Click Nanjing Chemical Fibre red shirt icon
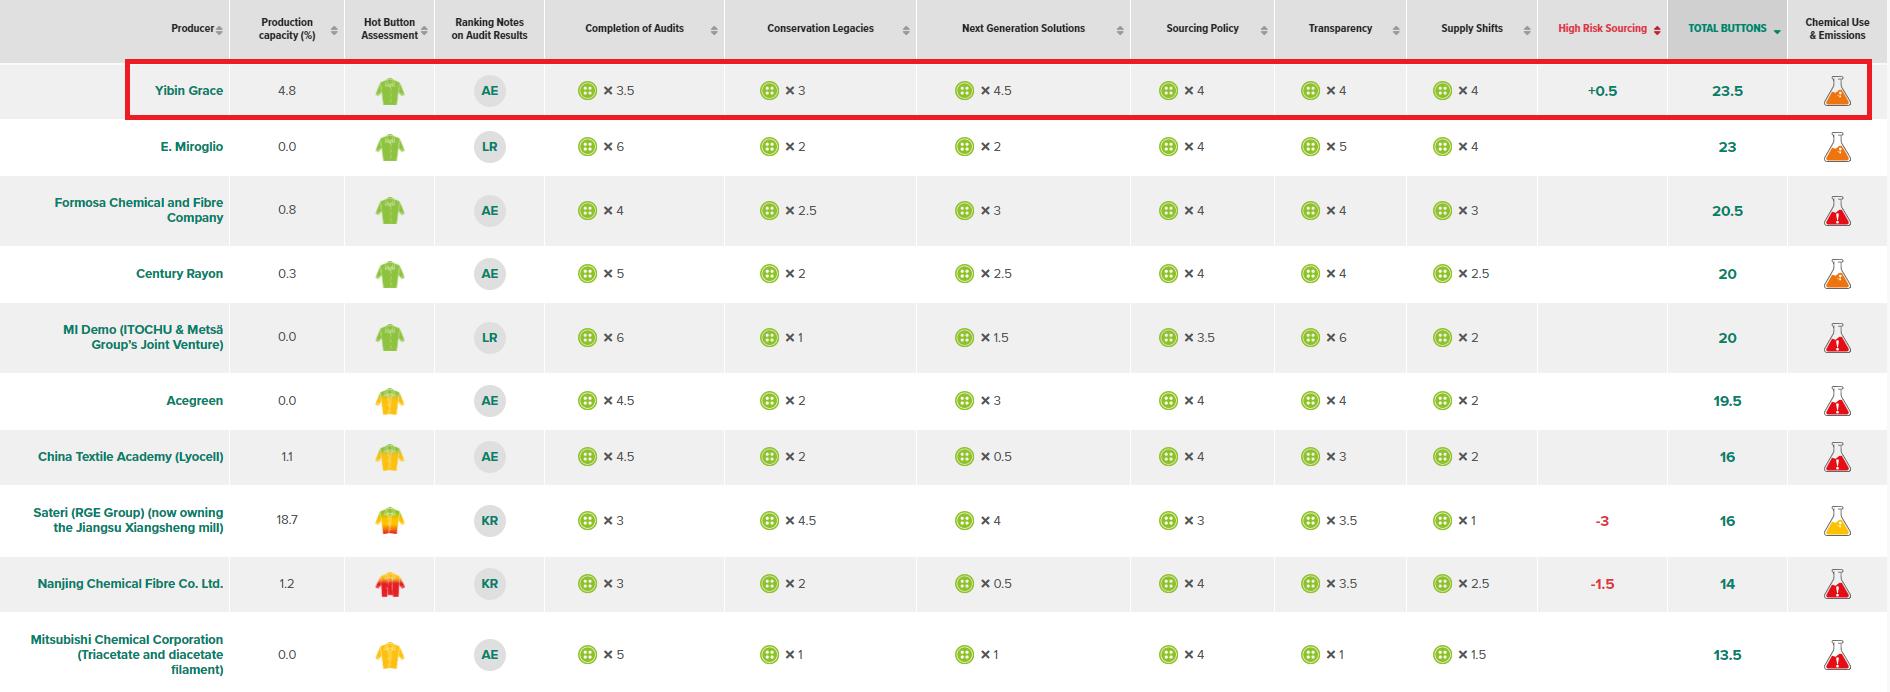 coord(389,584)
